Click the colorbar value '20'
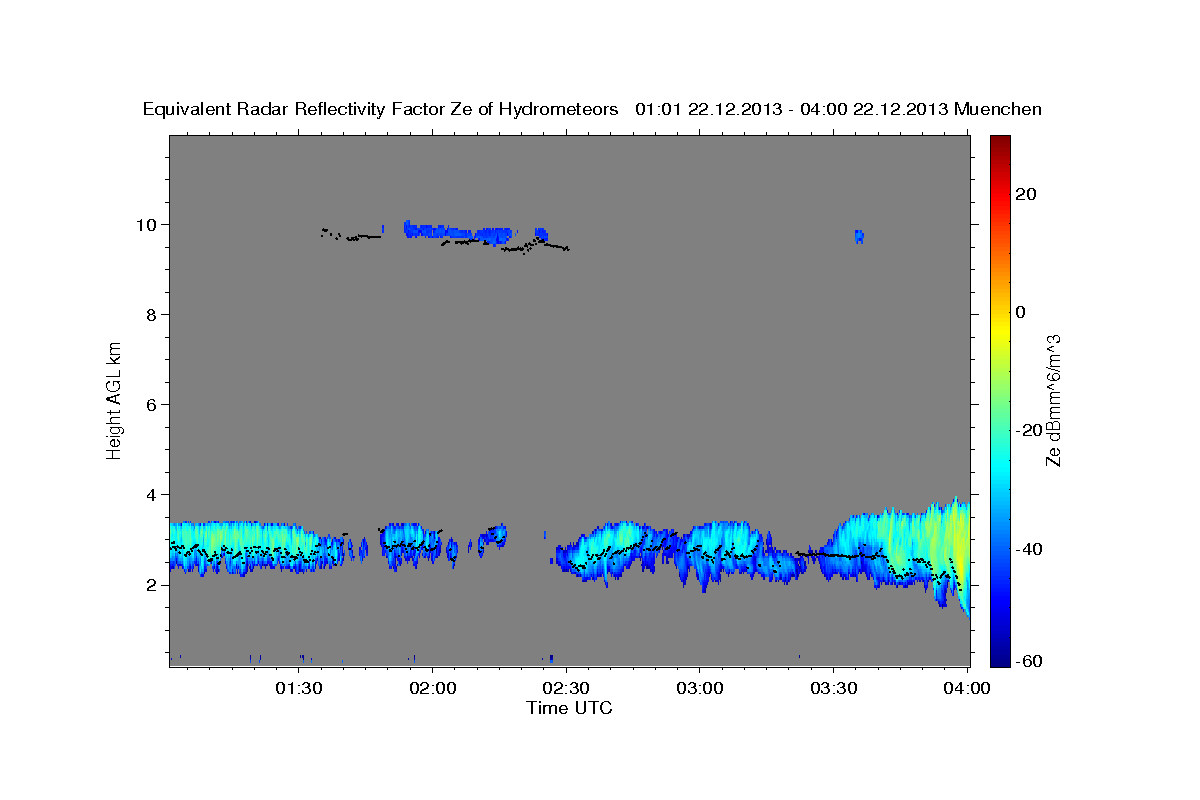This screenshot has width=1200, height=800. (1026, 194)
